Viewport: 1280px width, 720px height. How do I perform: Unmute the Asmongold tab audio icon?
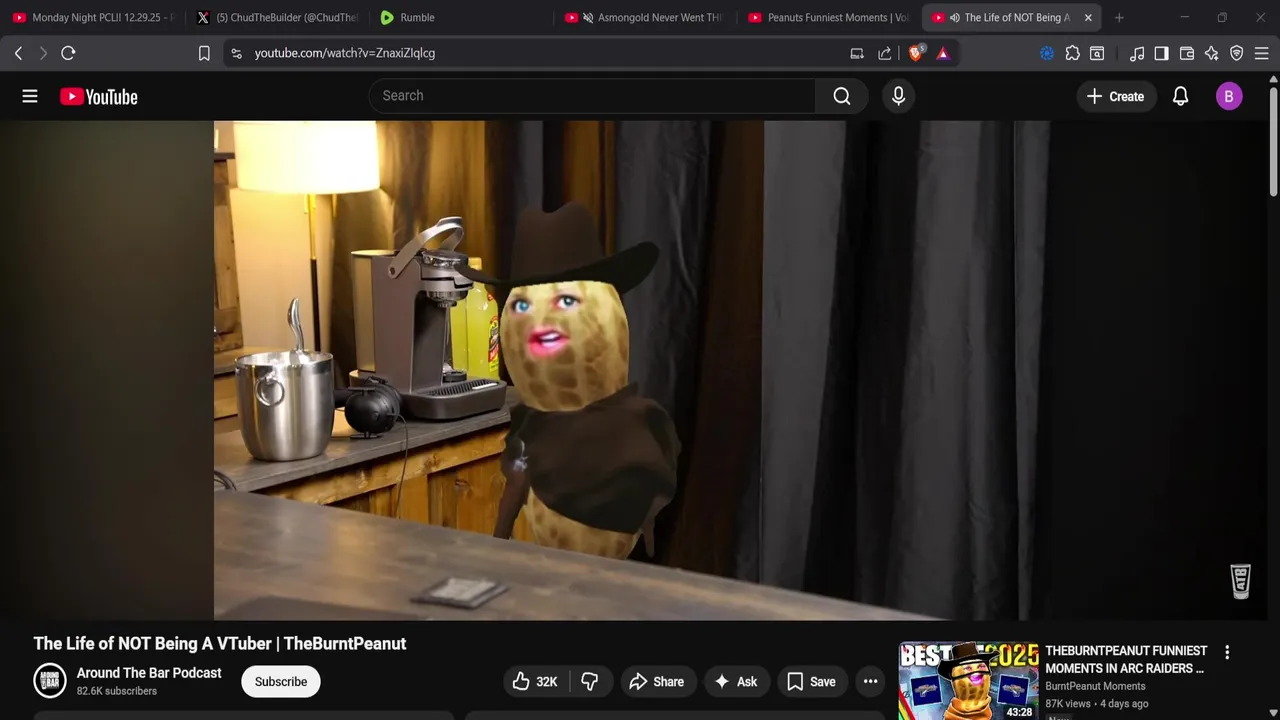pyautogui.click(x=588, y=17)
